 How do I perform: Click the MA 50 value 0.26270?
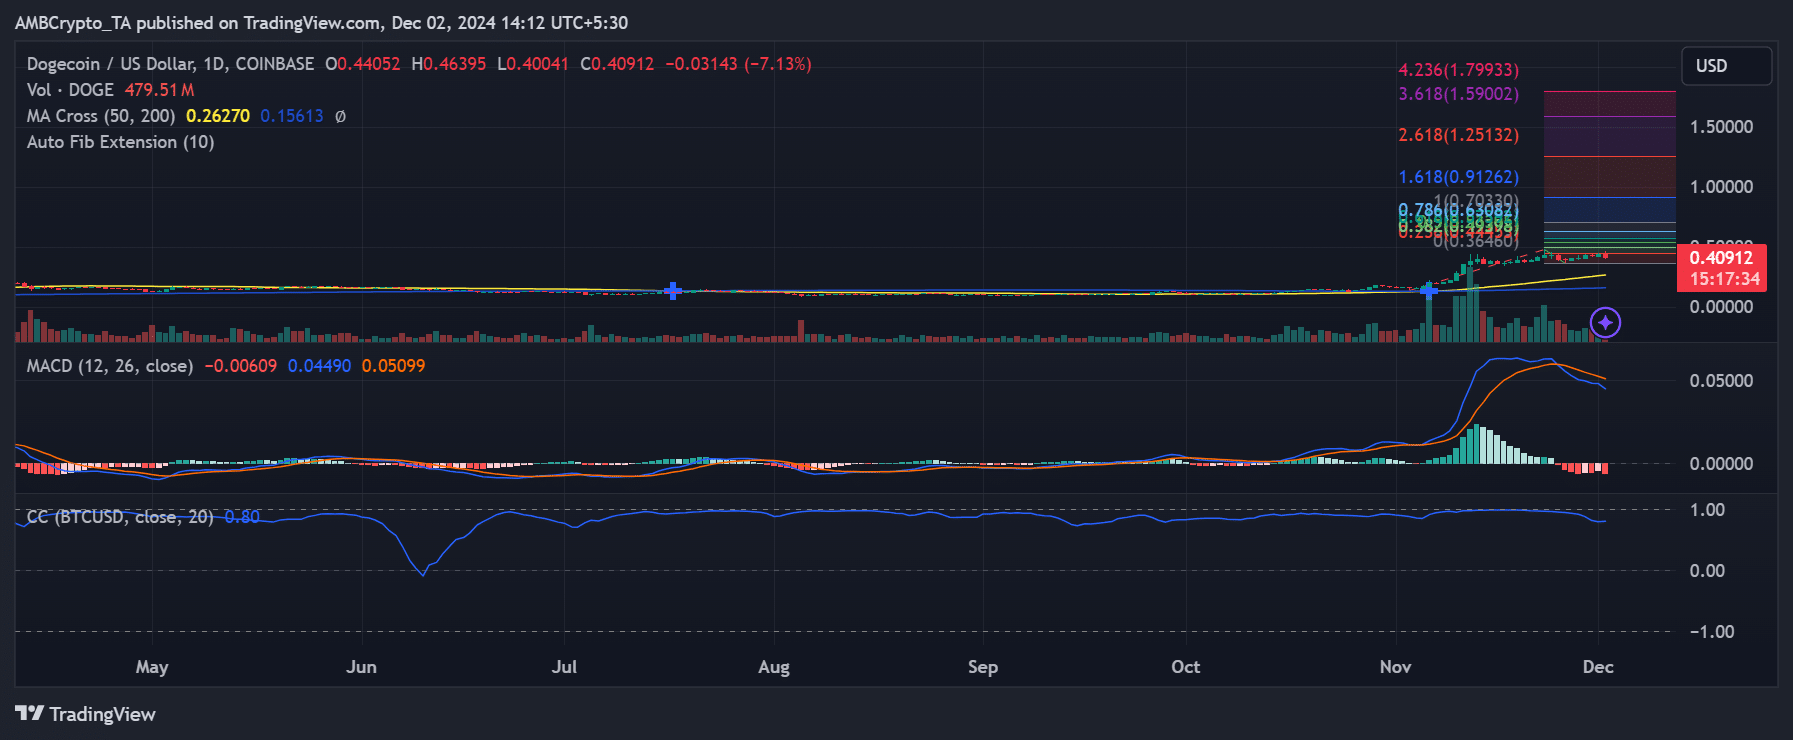click(218, 116)
